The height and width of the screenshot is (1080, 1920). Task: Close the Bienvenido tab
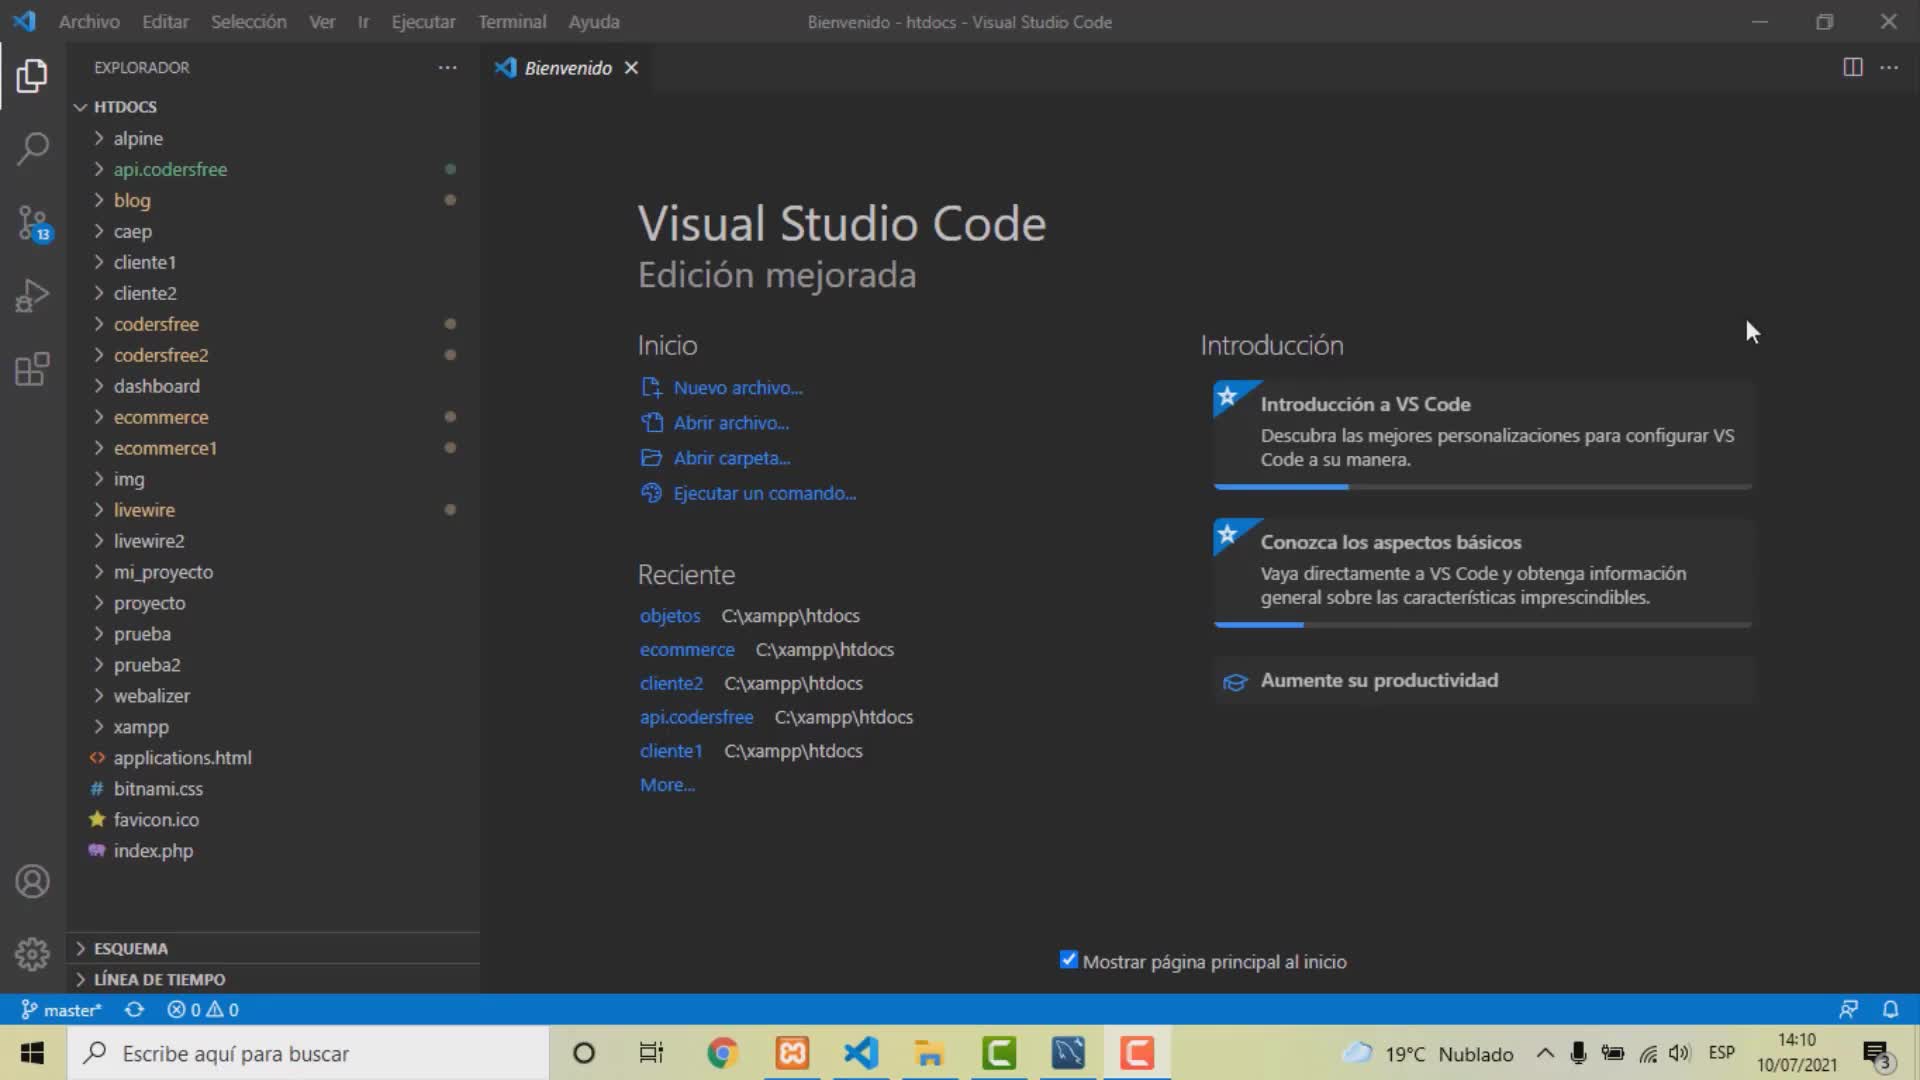click(x=631, y=68)
